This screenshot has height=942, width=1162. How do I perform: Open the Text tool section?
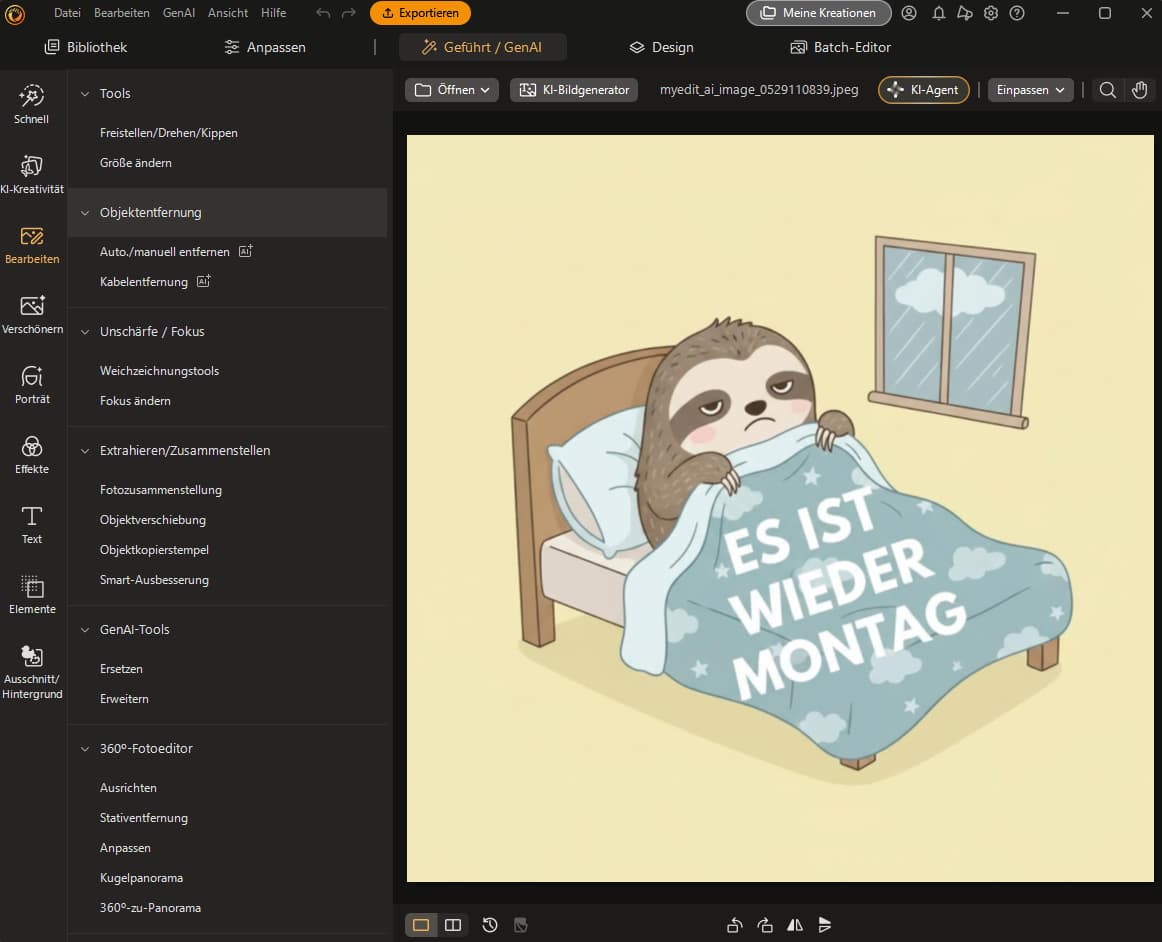31,525
